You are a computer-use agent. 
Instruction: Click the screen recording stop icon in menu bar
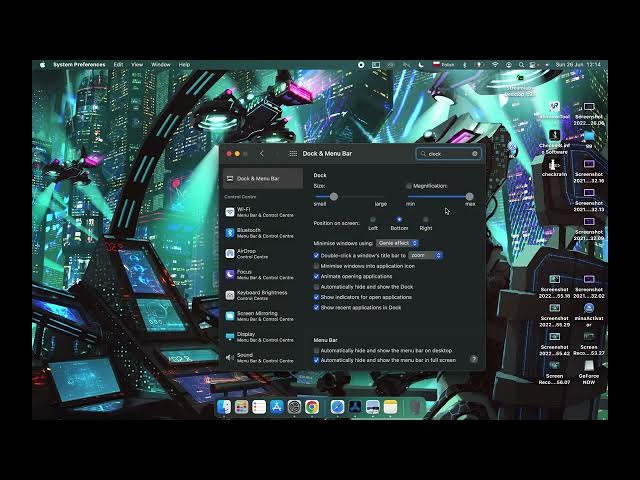[x=361, y=64]
